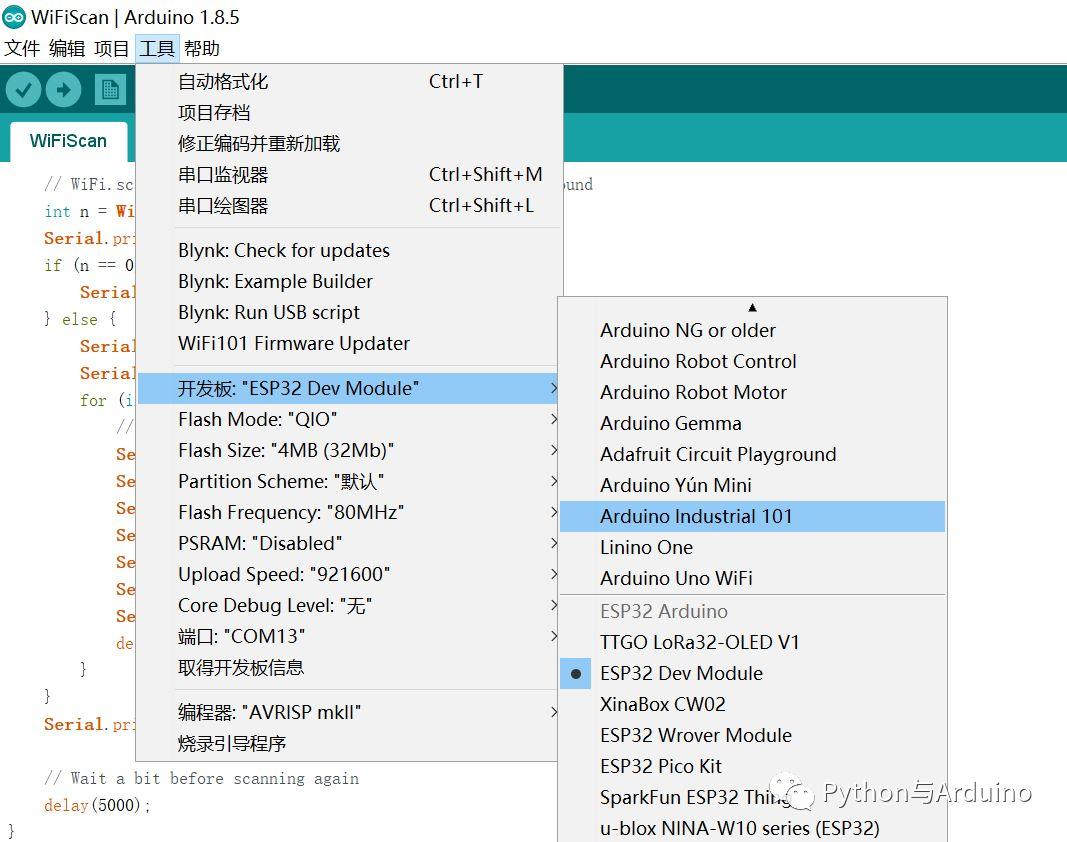Open the 项目 menu
1067x842 pixels.
[112, 48]
